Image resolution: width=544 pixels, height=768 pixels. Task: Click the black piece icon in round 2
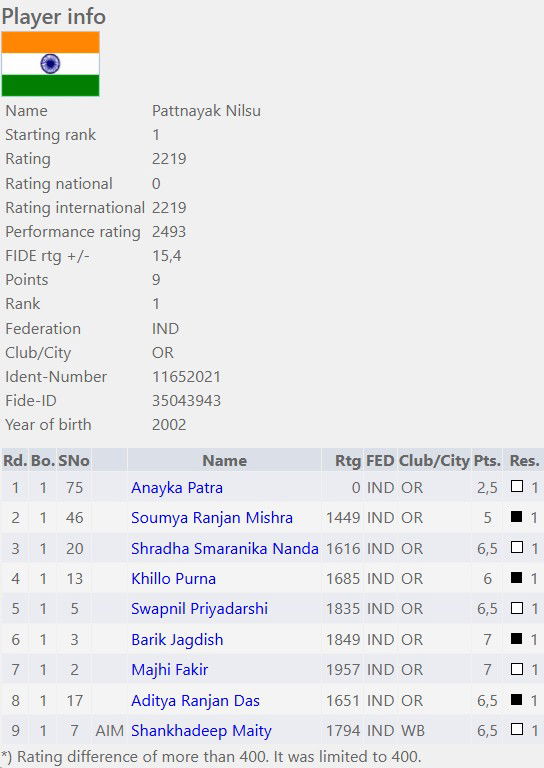coord(517,517)
